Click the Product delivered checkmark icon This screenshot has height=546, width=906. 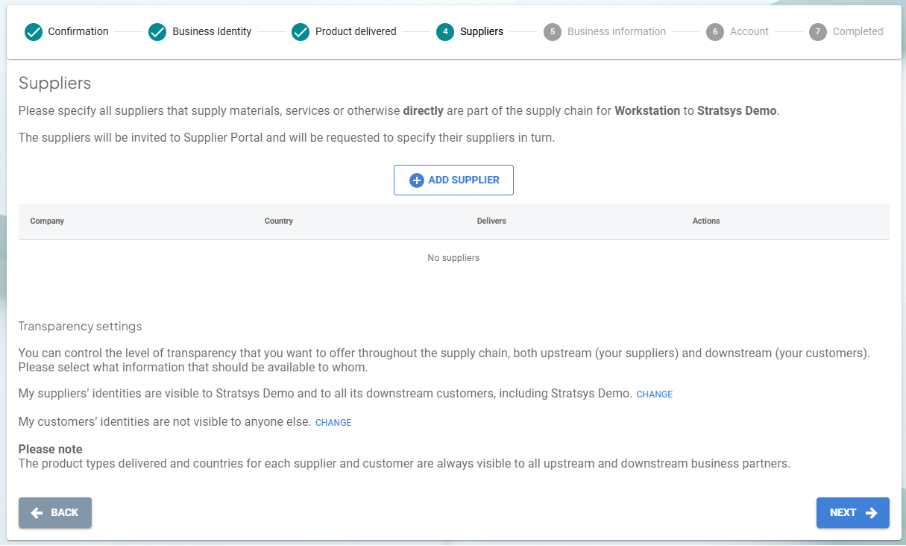[300, 32]
